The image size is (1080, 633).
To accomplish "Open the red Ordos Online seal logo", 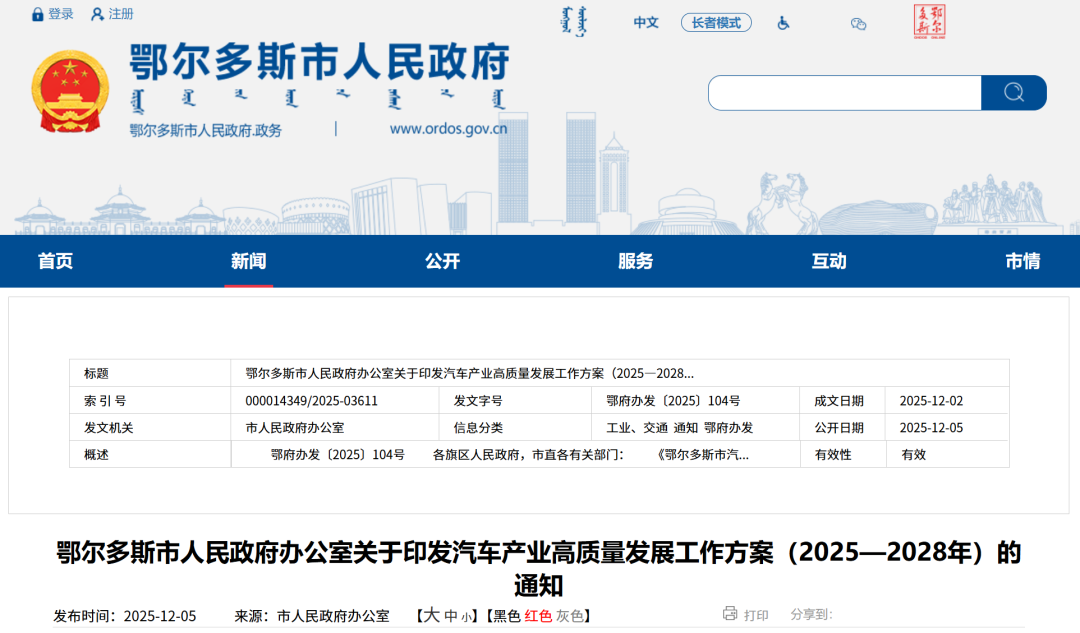I will 930,21.
